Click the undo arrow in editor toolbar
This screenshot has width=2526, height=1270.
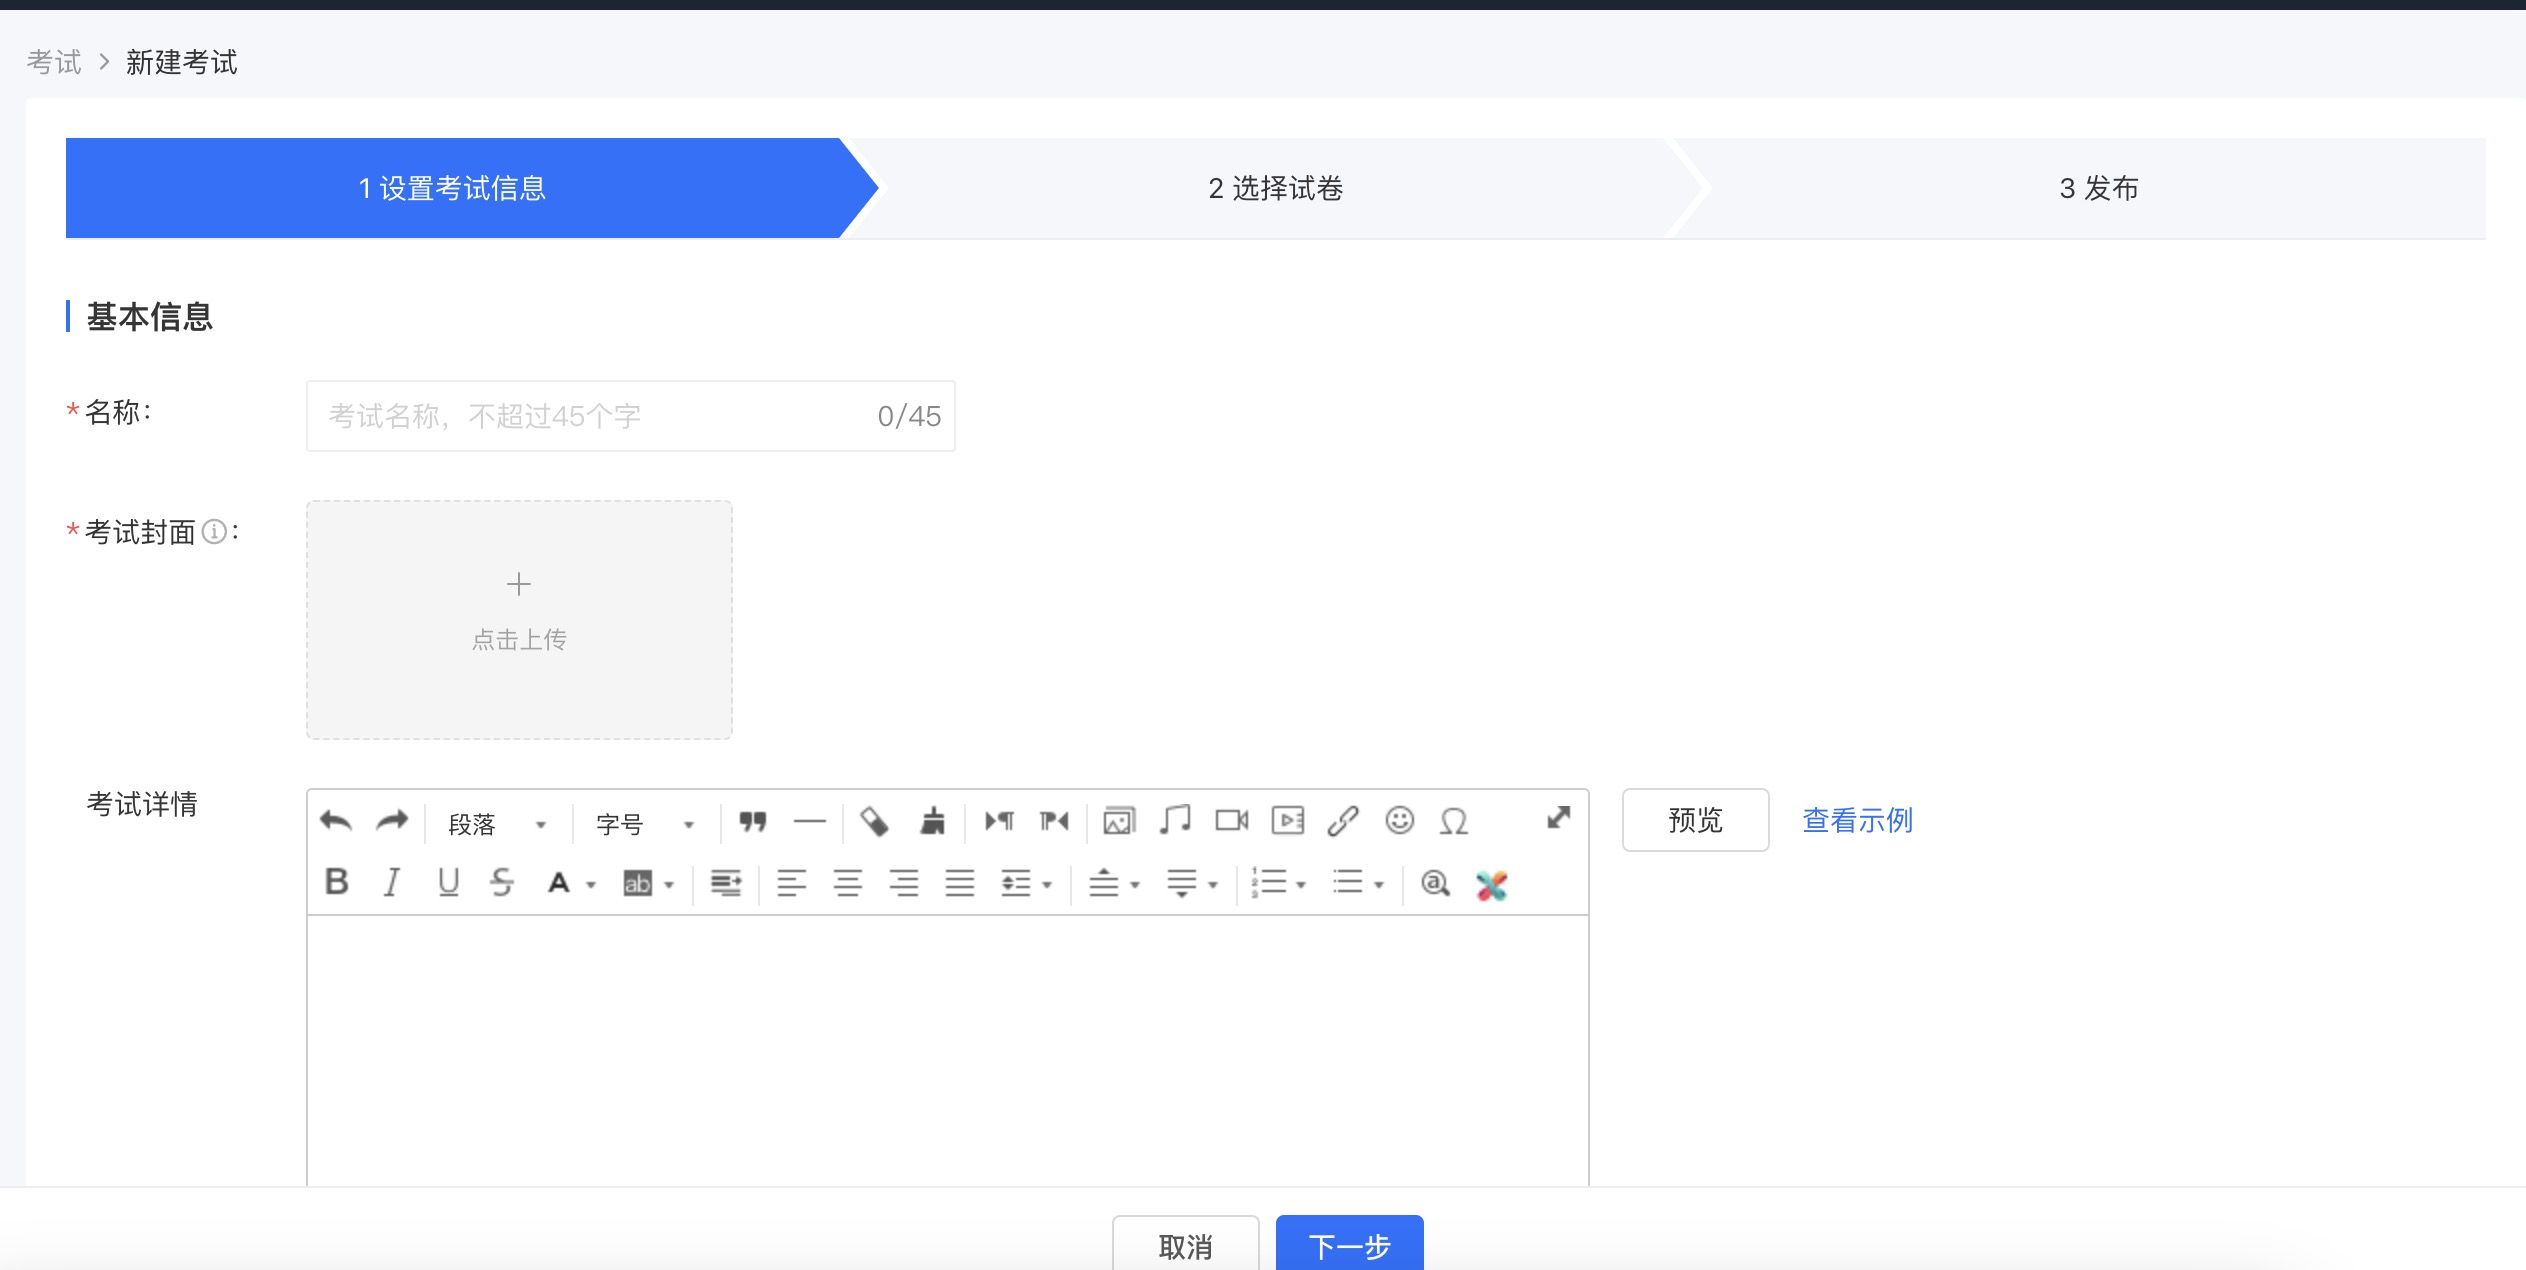336,822
